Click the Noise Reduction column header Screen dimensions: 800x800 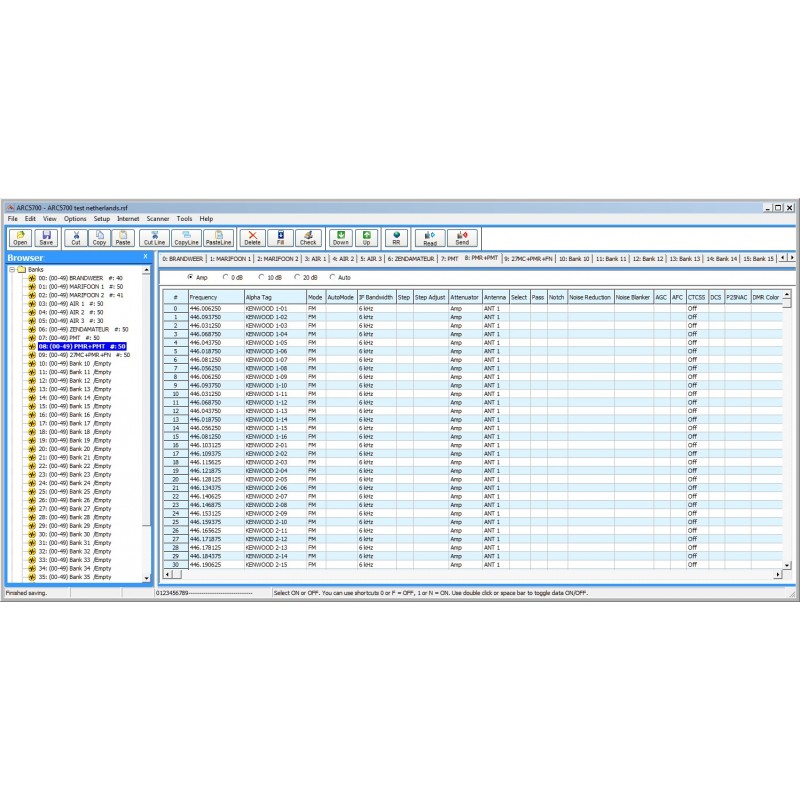[x=590, y=297]
